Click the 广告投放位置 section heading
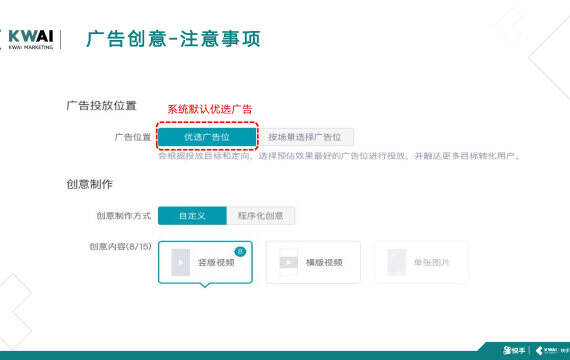The height and width of the screenshot is (360, 570). 101,106
